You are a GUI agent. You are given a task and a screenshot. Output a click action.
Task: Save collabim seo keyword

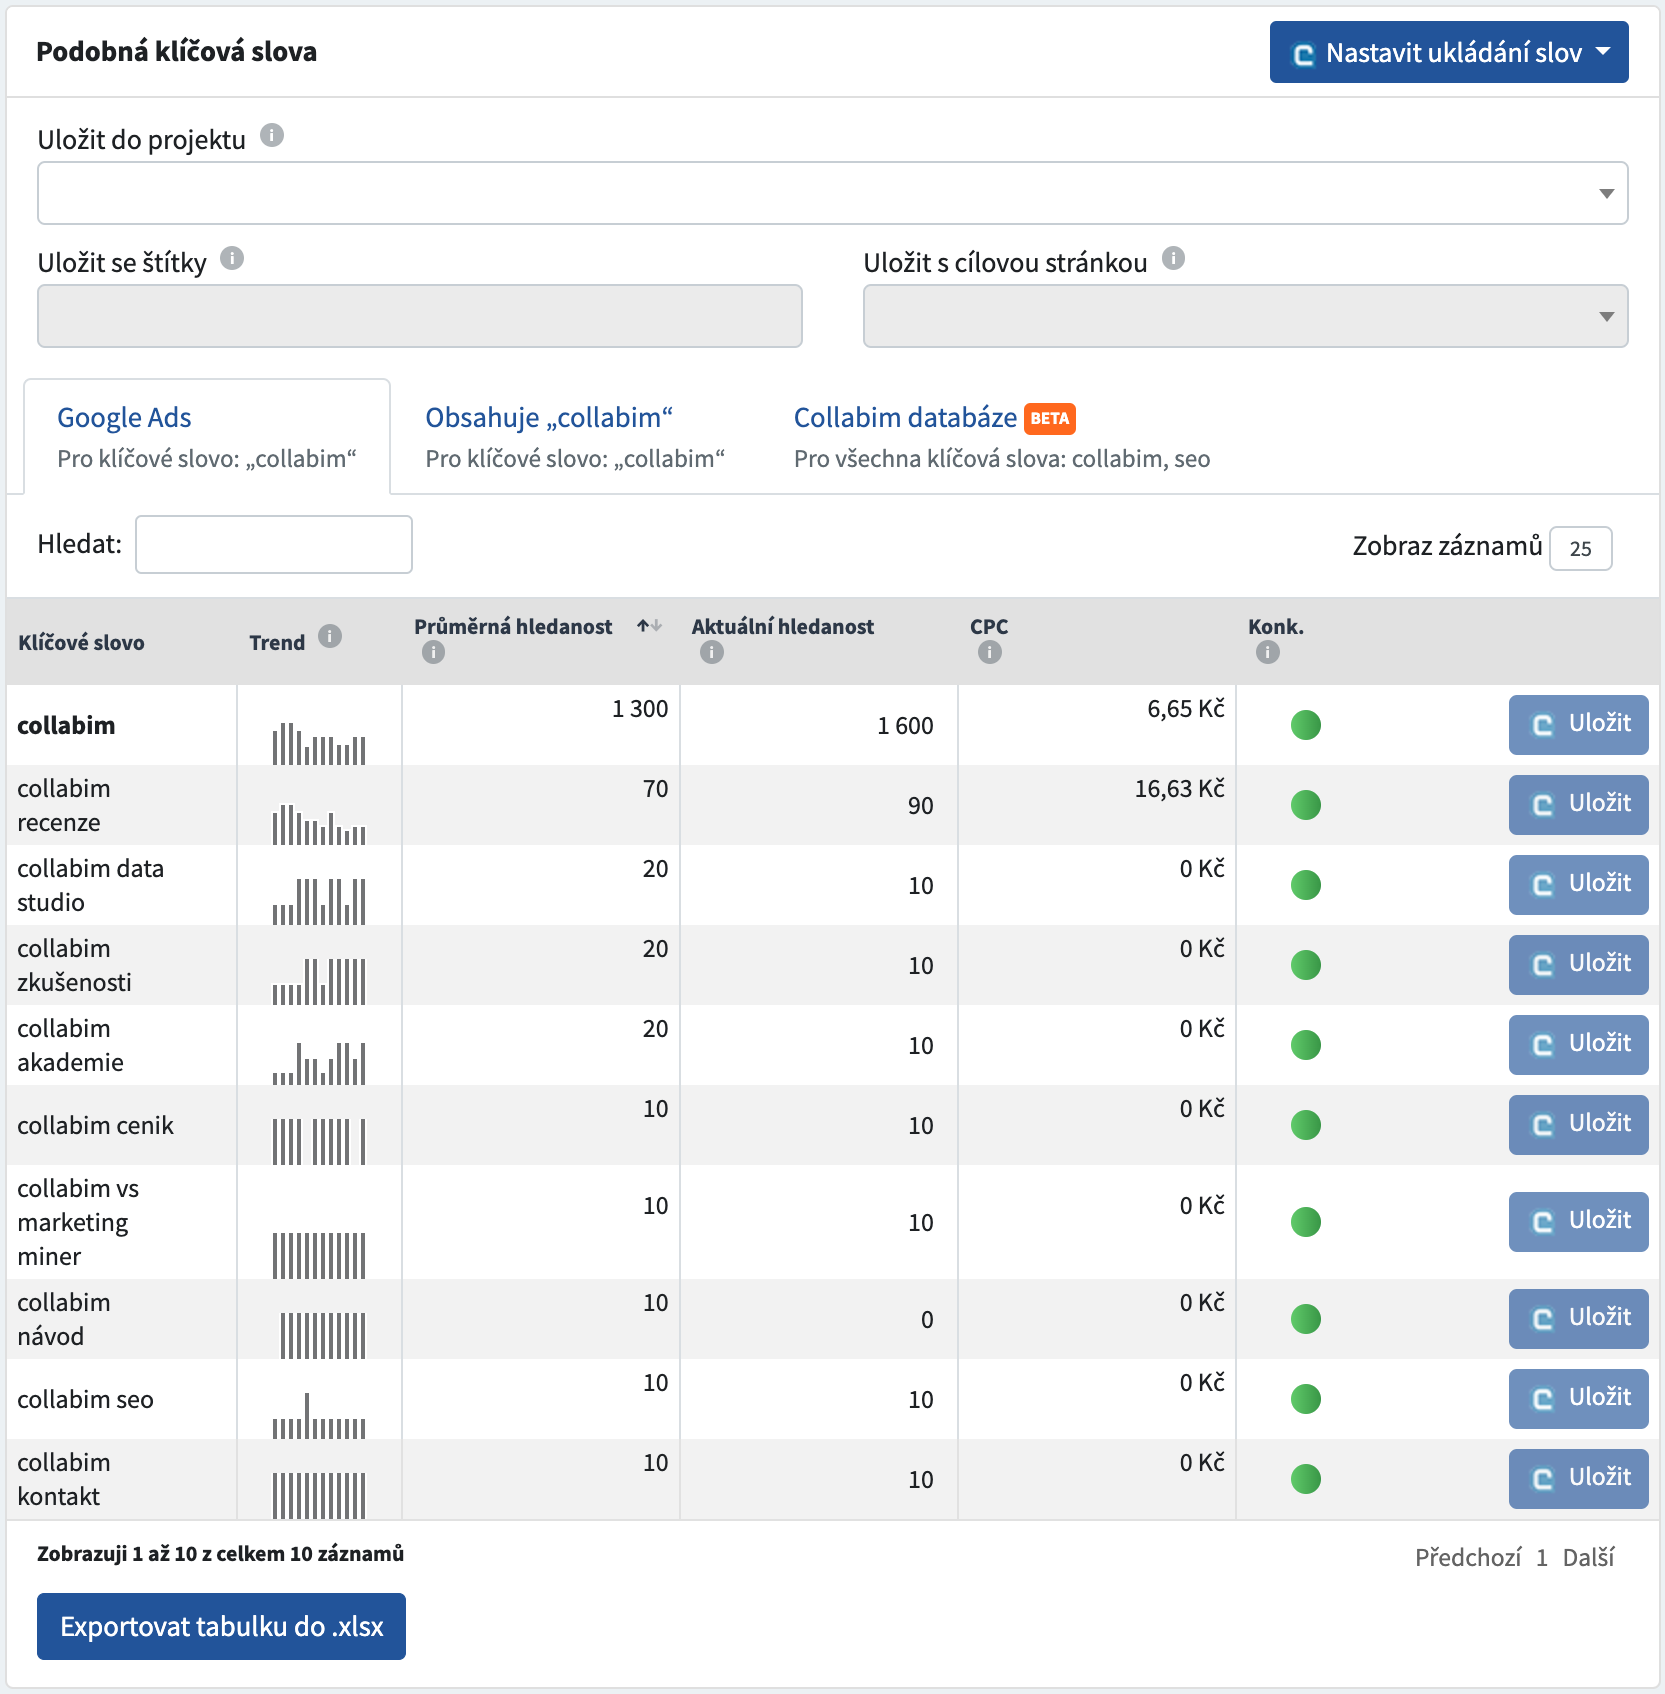tap(1579, 1398)
